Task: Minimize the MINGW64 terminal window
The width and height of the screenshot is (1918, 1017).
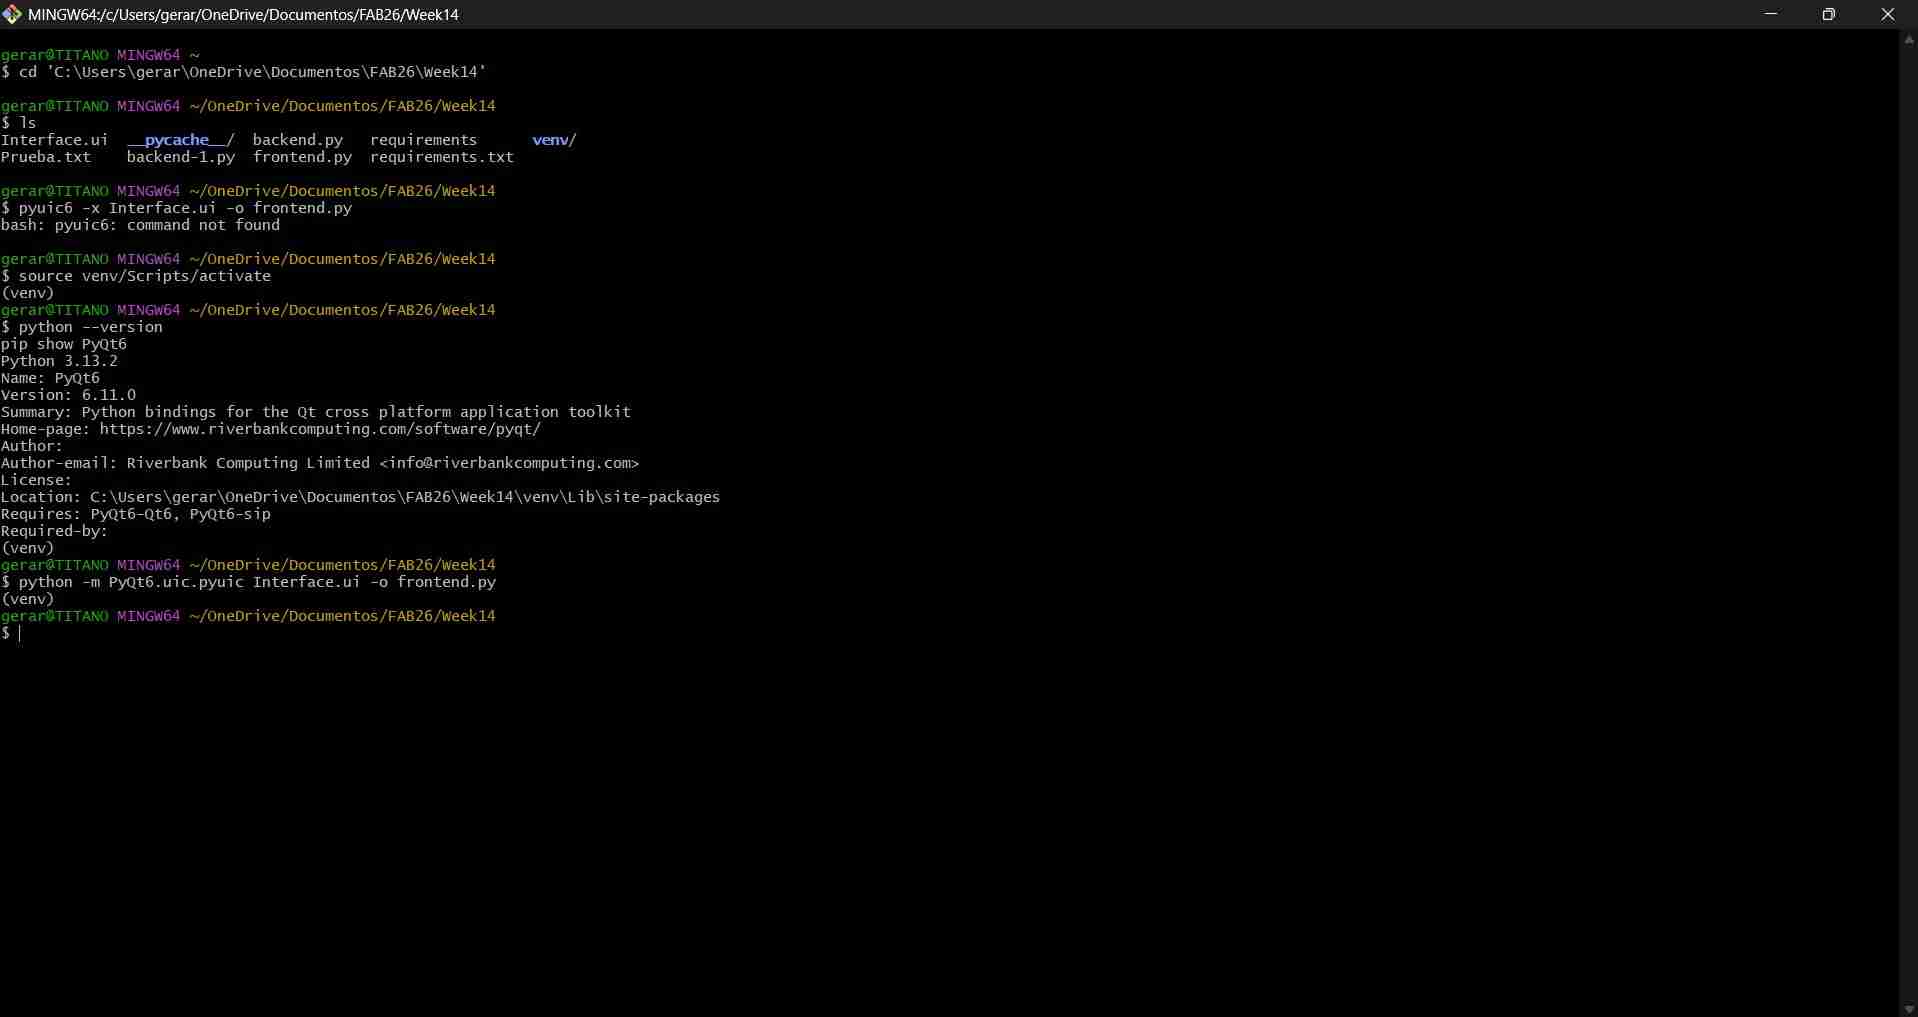Action: [x=1771, y=14]
